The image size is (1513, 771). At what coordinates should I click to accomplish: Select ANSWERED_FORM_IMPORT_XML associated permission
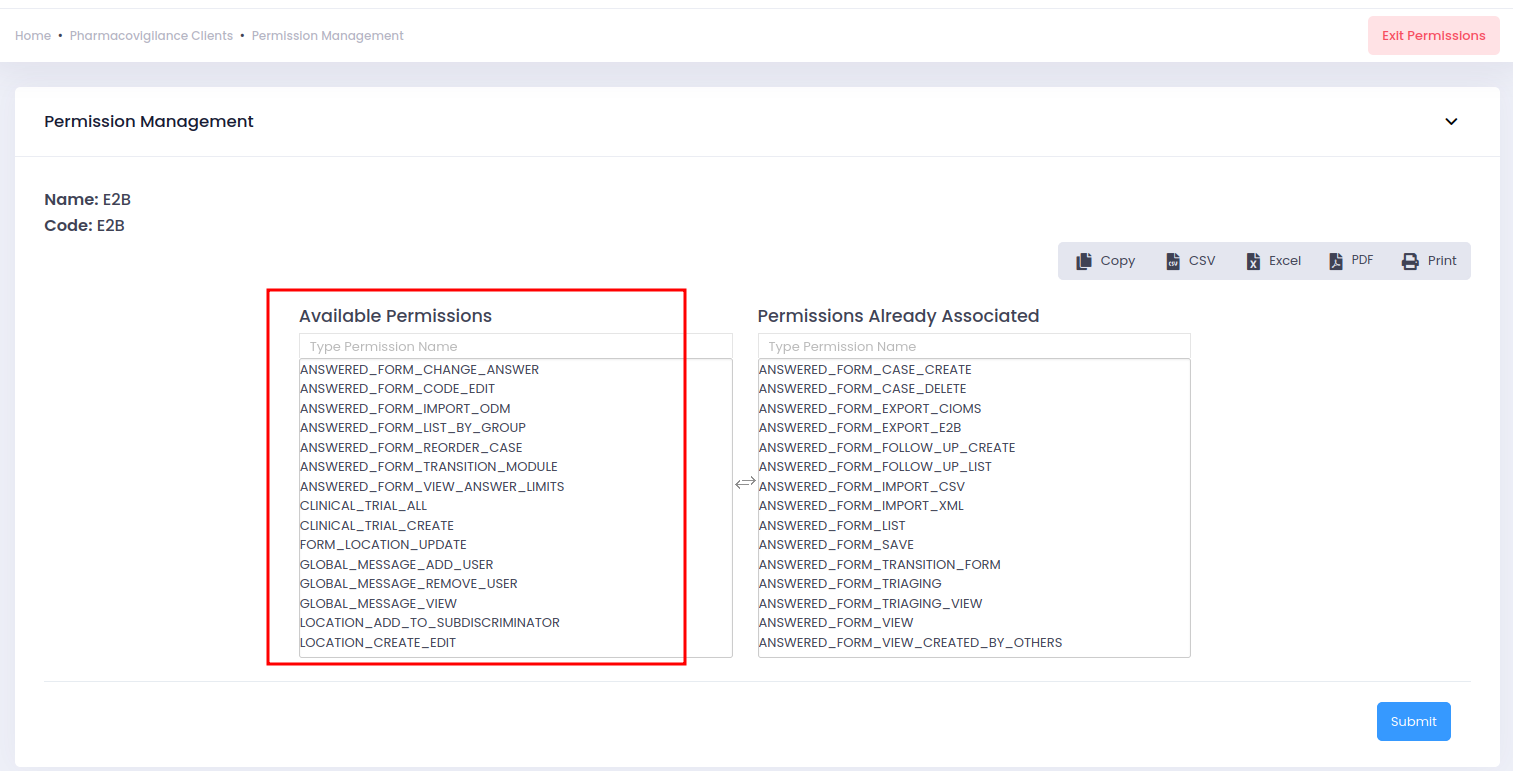click(861, 506)
